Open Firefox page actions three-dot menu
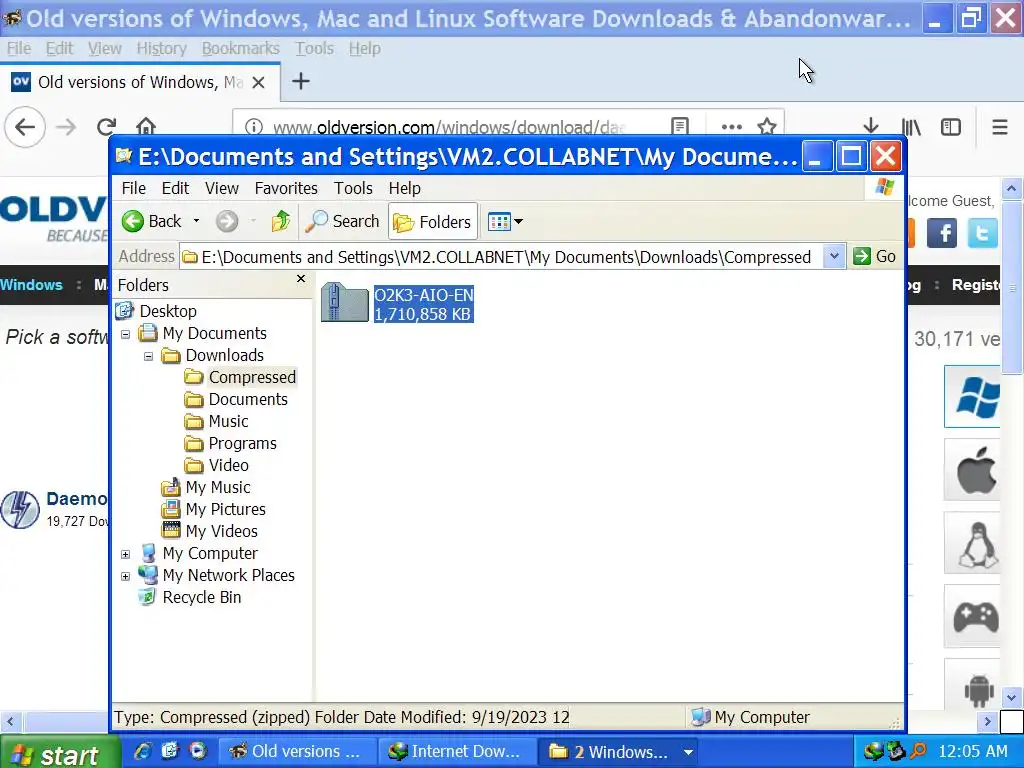 point(731,127)
